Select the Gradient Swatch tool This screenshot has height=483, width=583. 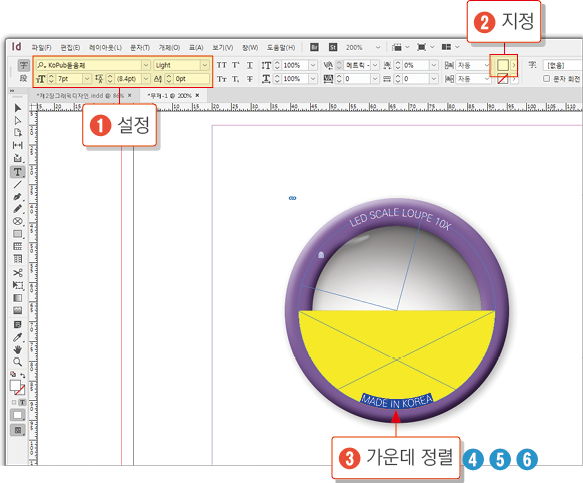(17, 298)
